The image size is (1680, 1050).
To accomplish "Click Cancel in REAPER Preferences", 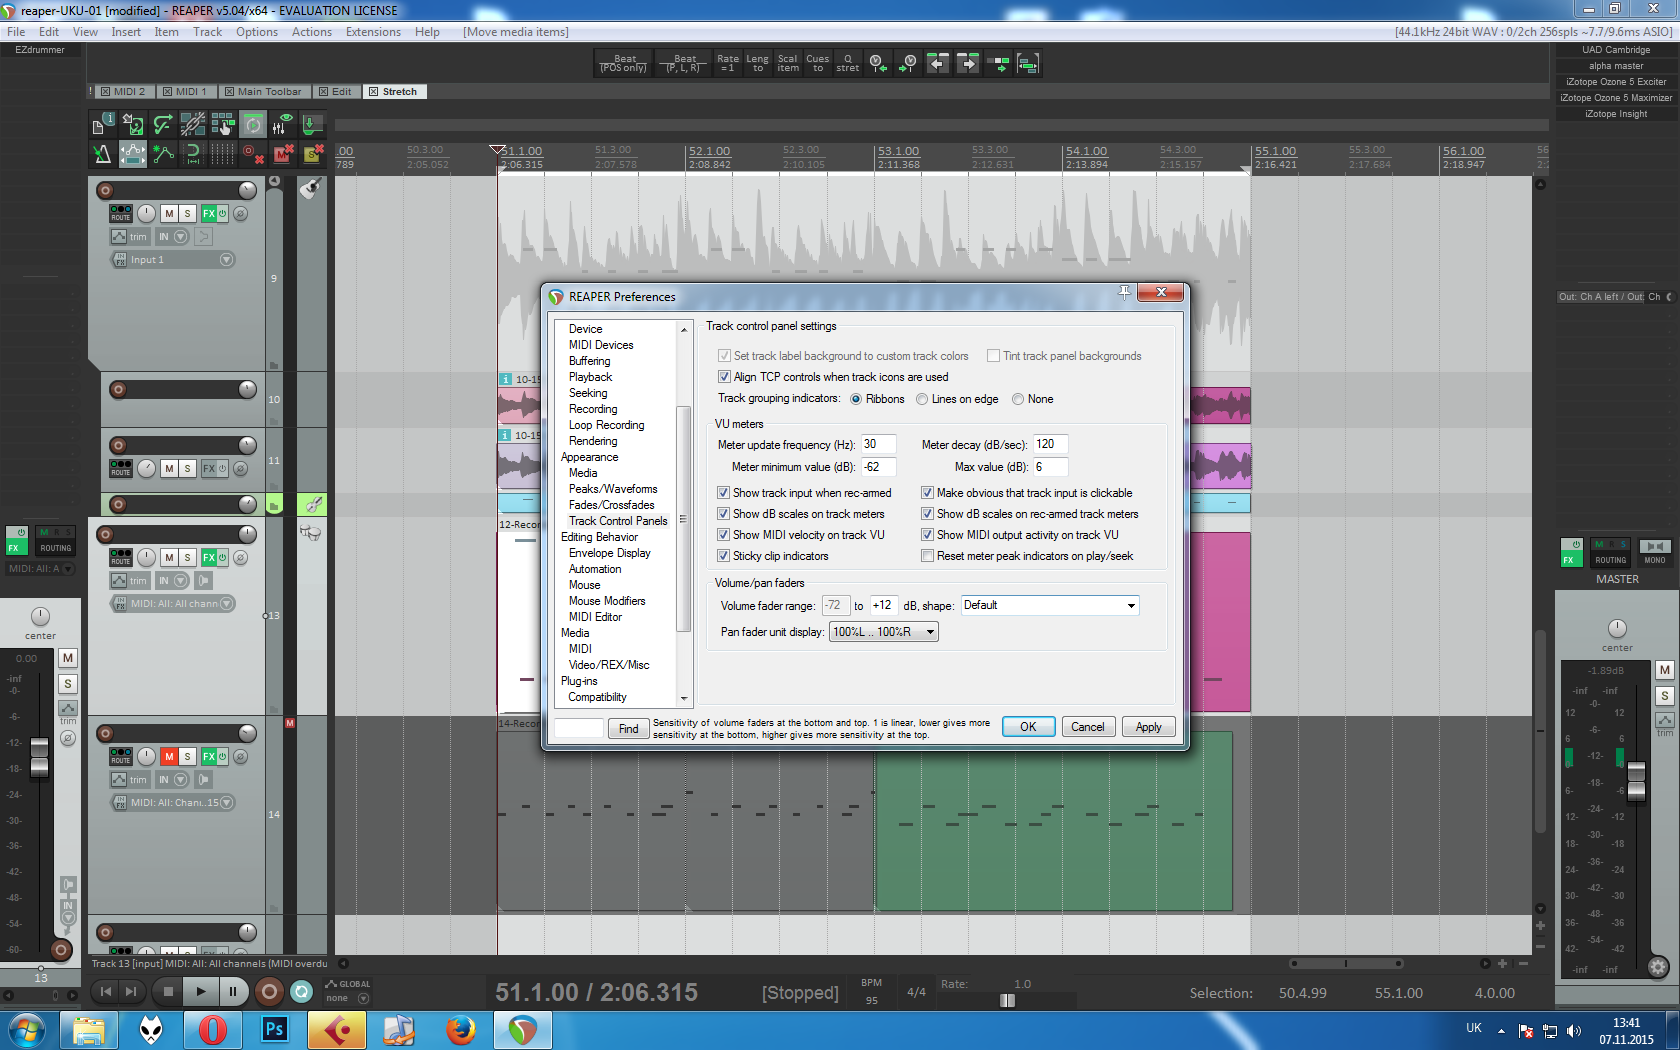I will point(1088,727).
